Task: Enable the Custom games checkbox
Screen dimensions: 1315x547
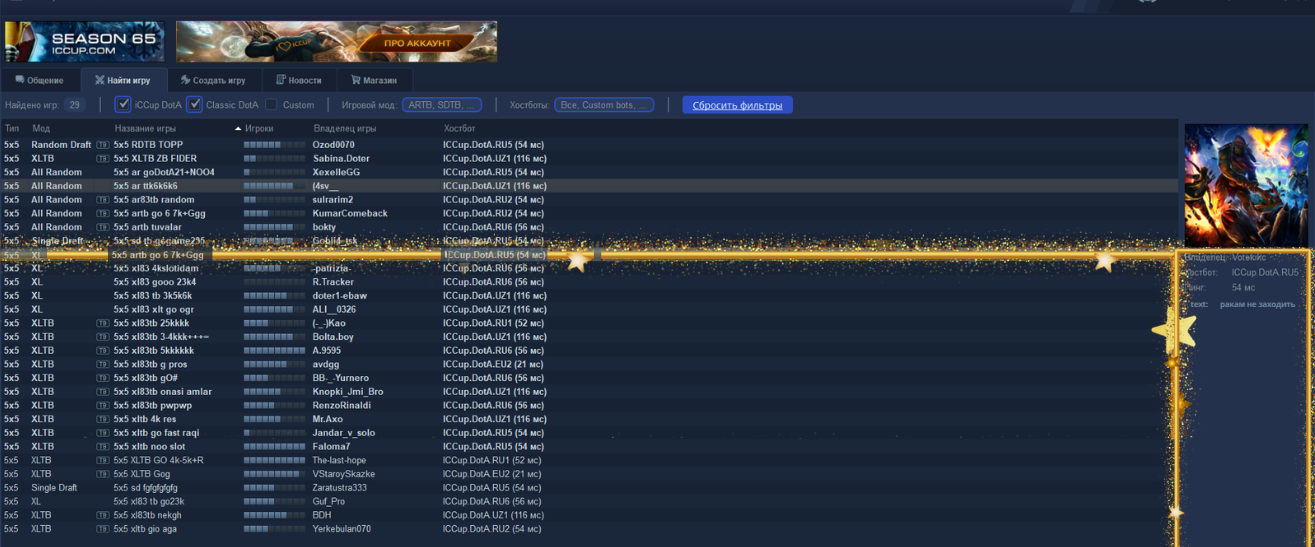Action: coord(271,104)
